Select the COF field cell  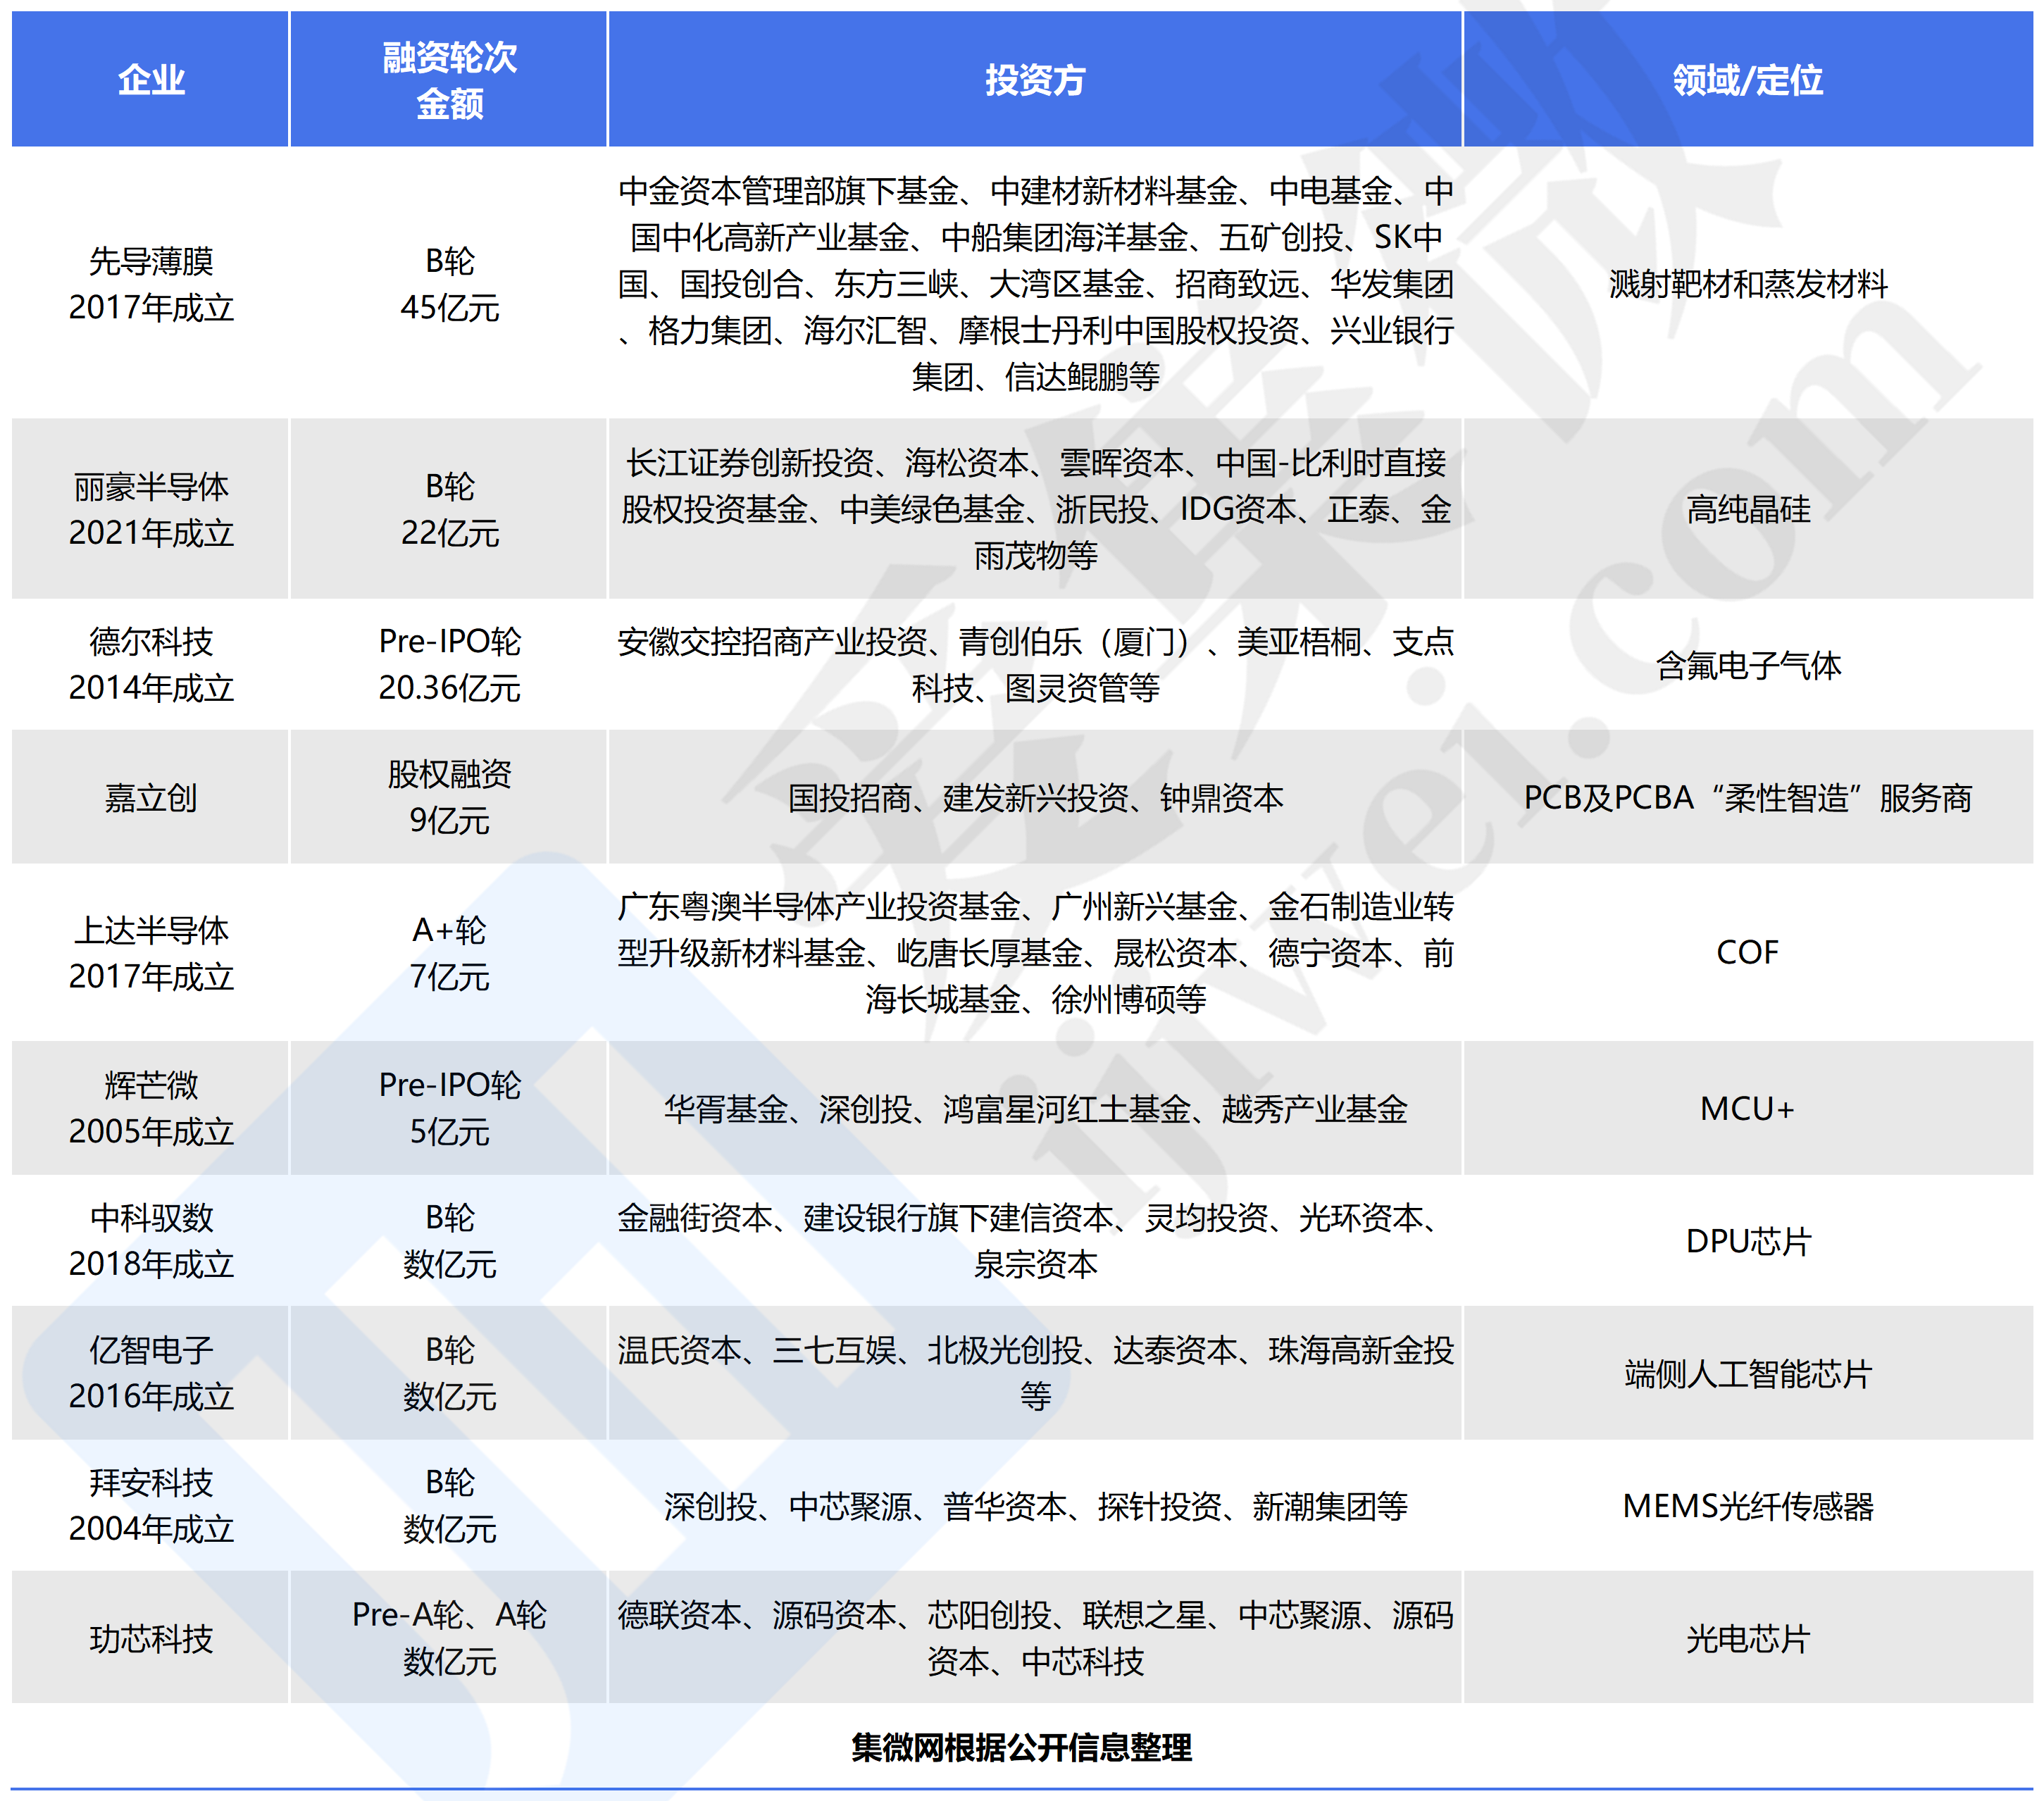coord(1748,952)
